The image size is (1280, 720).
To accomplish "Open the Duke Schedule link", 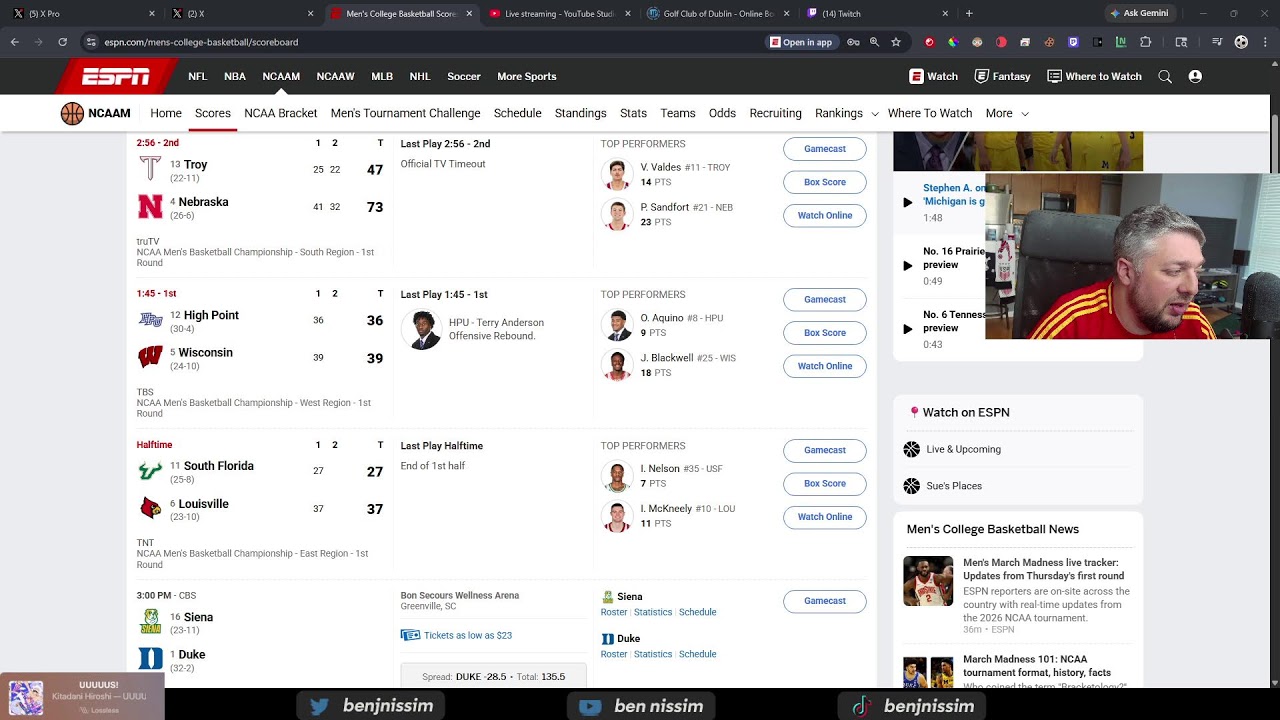I will point(698,654).
